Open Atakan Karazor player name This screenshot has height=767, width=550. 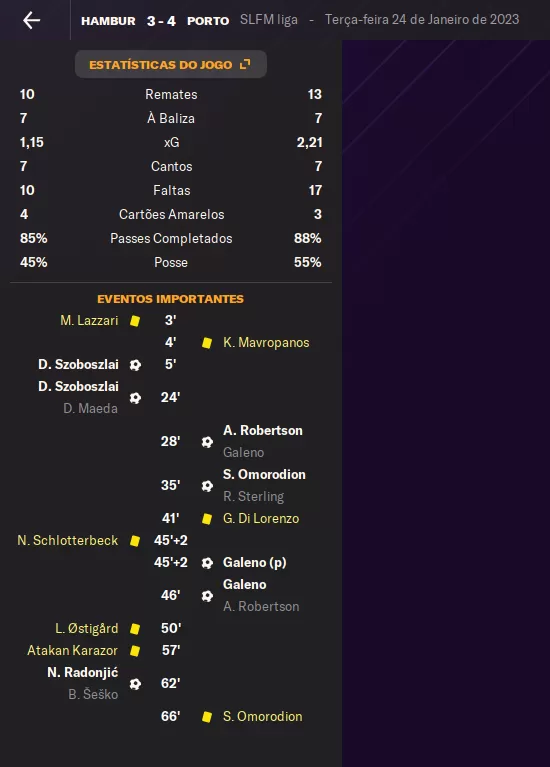click(72, 651)
